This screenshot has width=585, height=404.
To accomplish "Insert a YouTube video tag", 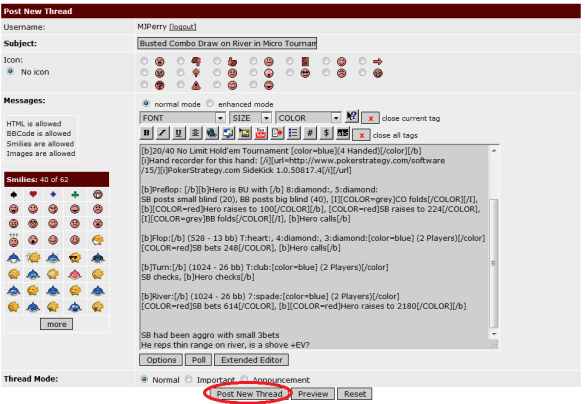I will click(261, 133).
